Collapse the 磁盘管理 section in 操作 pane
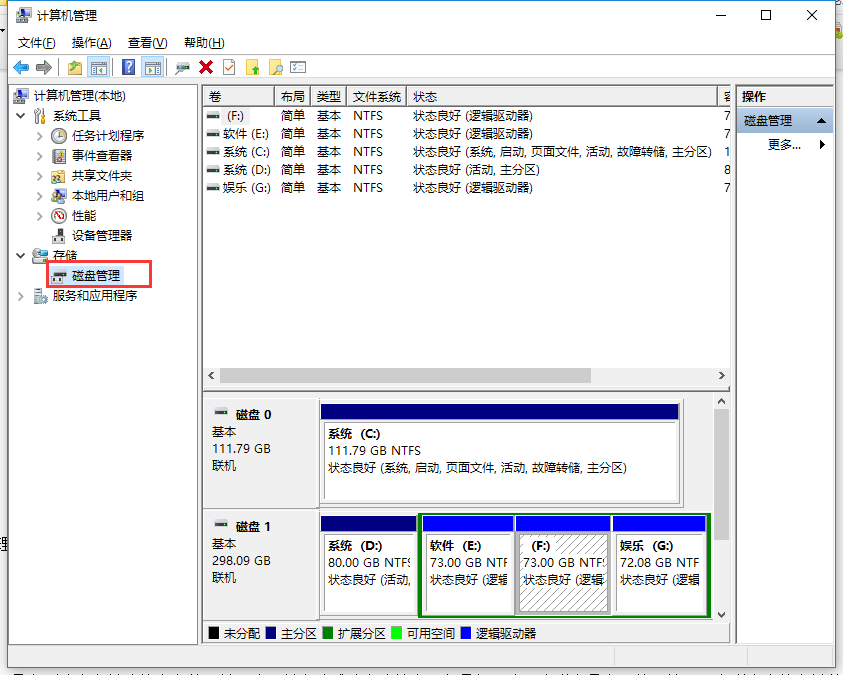 coord(823,120)
